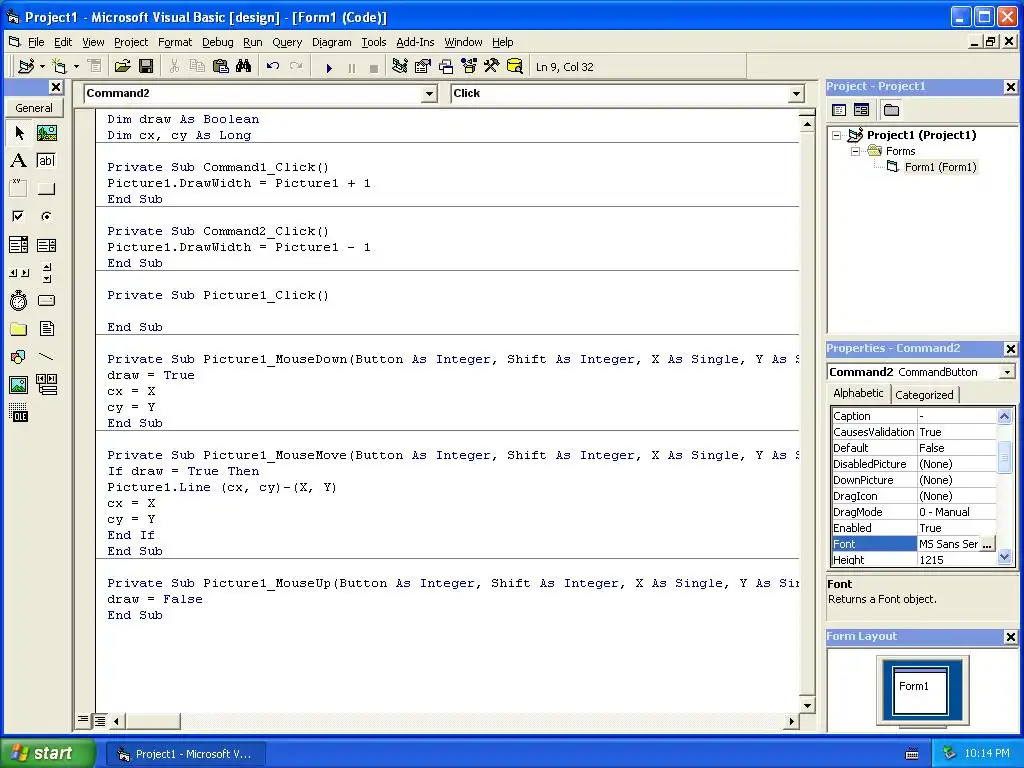This screenshot has height=768, width=1024.
Task: Click View Code icon in Project panel
Action: click(x=839, y=110)
